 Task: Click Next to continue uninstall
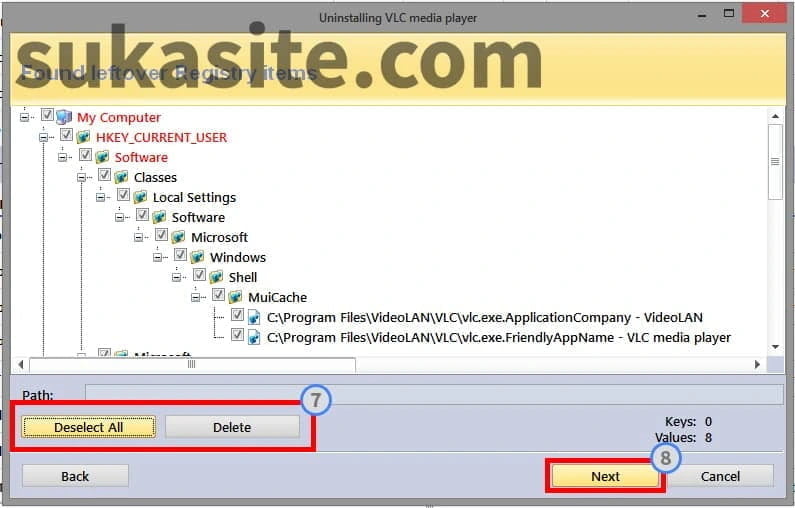[605, 477]
